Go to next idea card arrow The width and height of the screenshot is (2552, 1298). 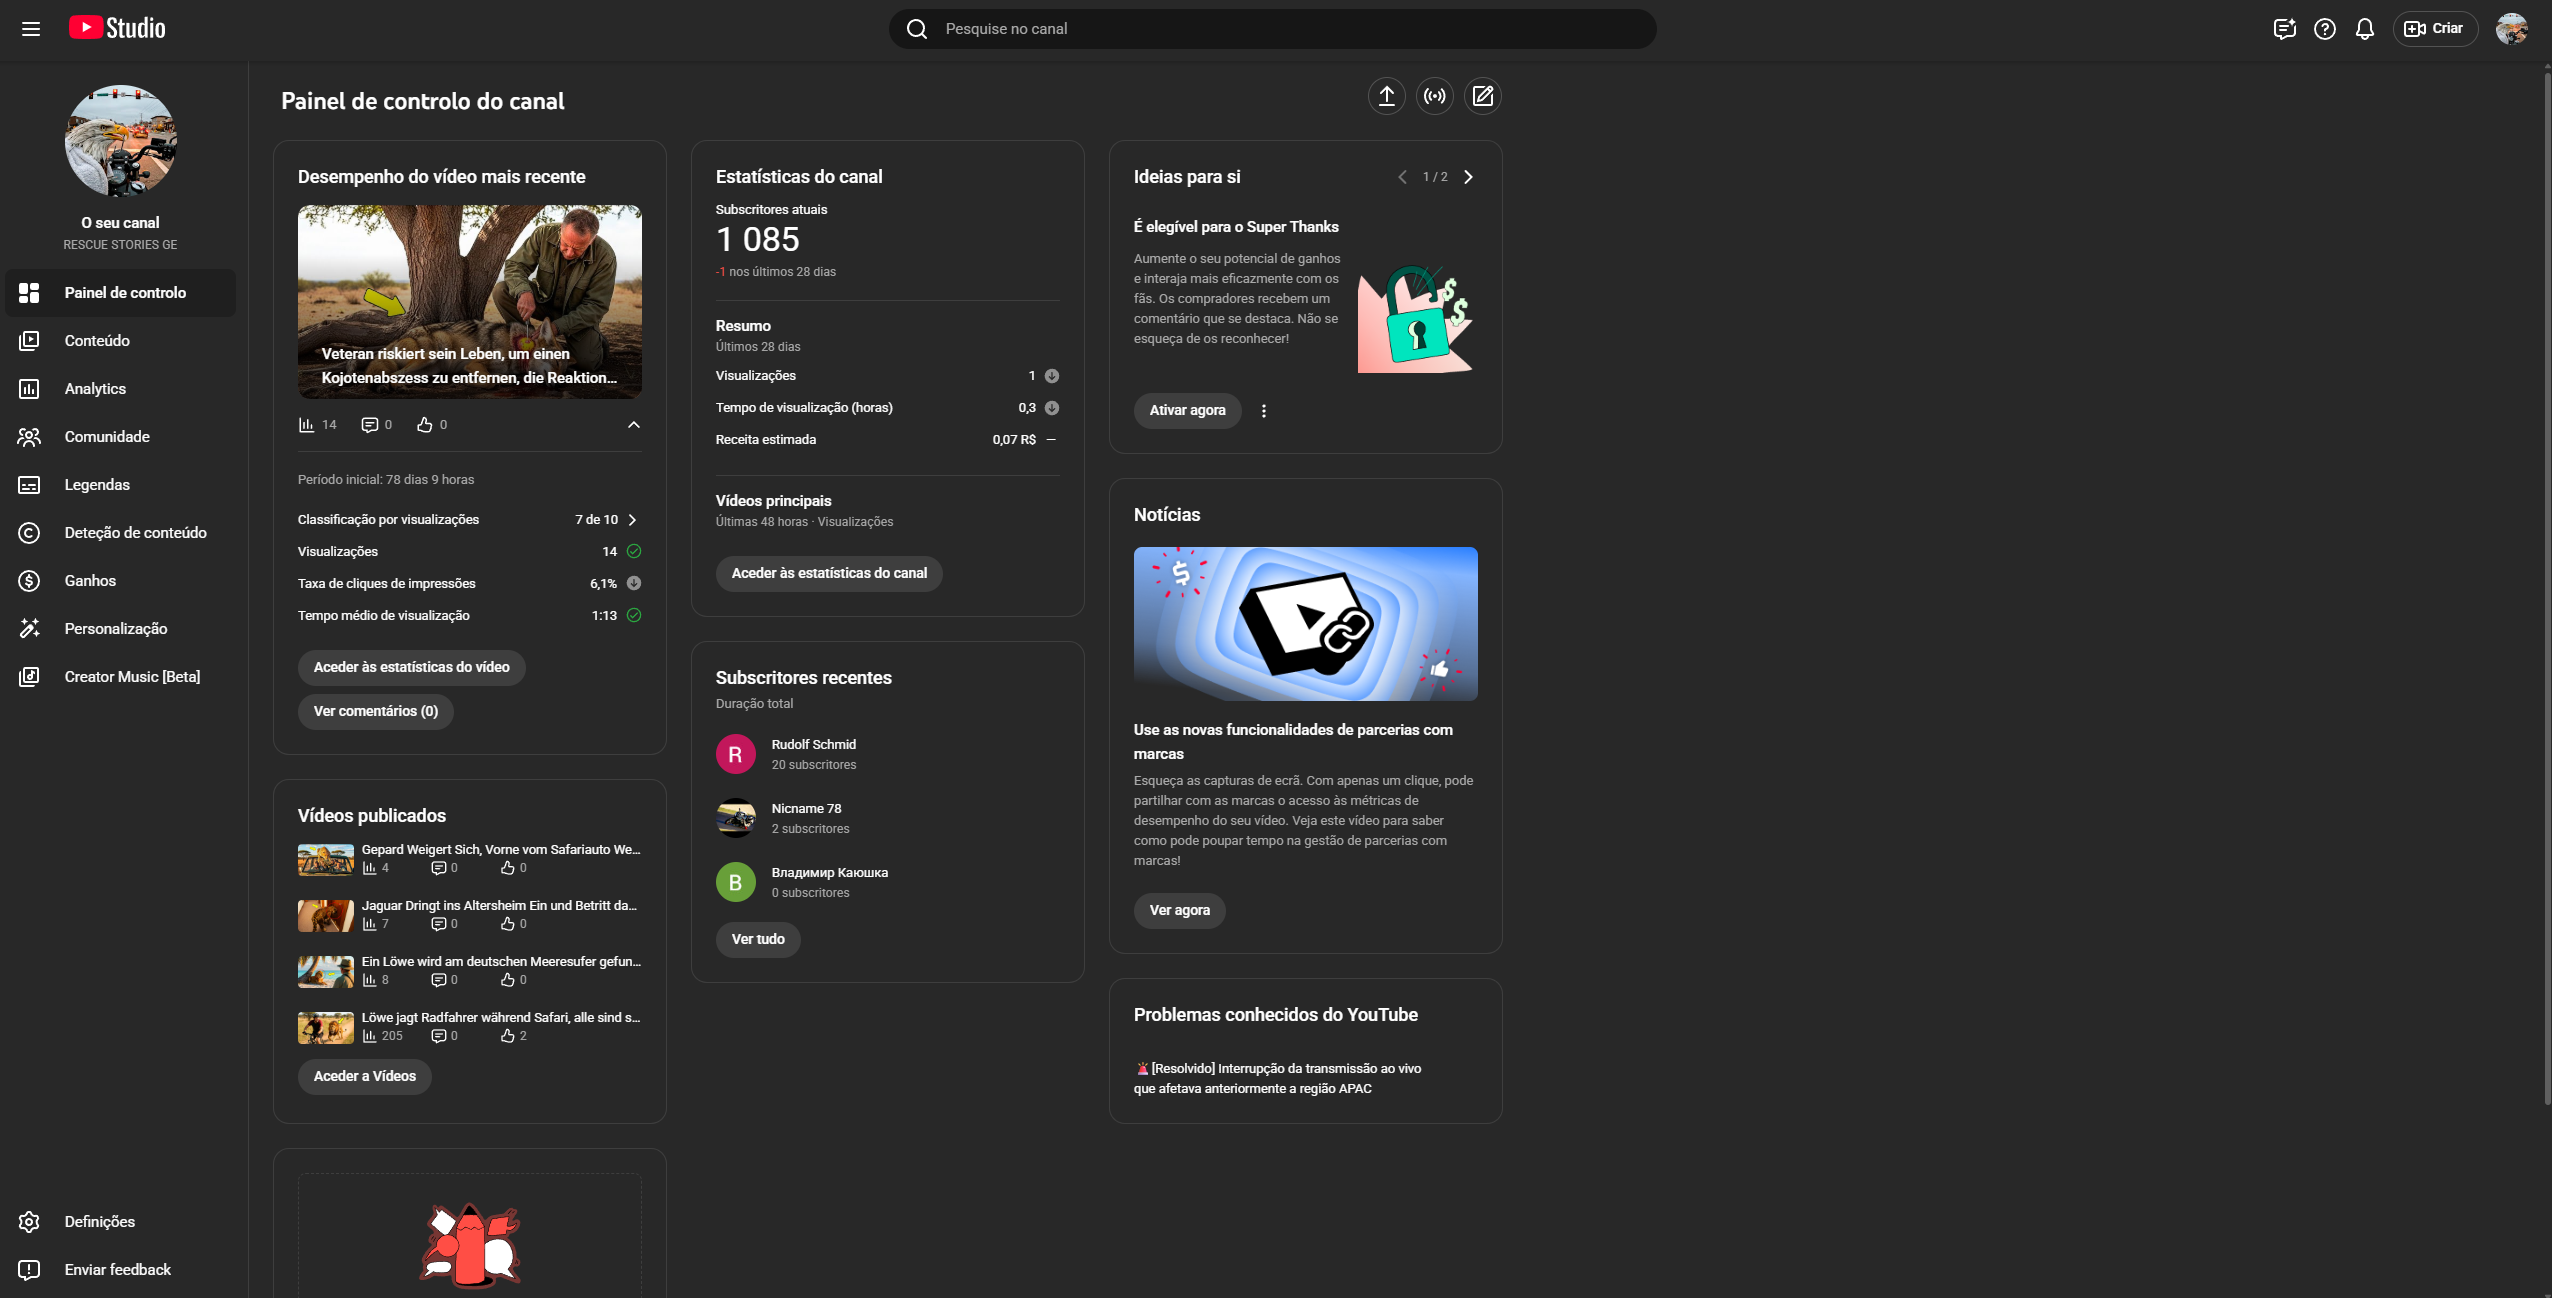tap(1468, 177)
